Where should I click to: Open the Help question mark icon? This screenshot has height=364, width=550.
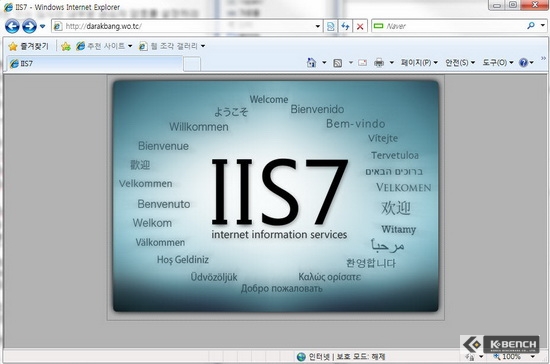click(x=523, y=63)
